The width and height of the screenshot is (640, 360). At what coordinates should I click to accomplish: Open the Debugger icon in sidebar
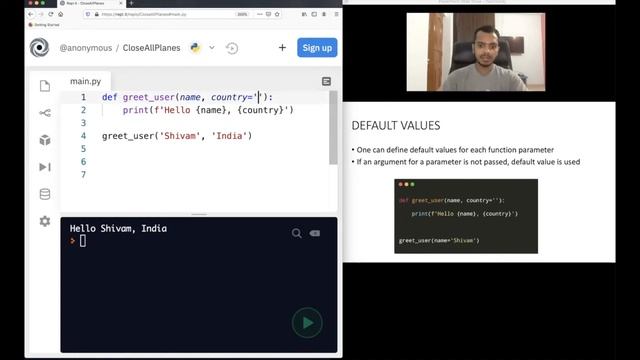click(45, 167)
